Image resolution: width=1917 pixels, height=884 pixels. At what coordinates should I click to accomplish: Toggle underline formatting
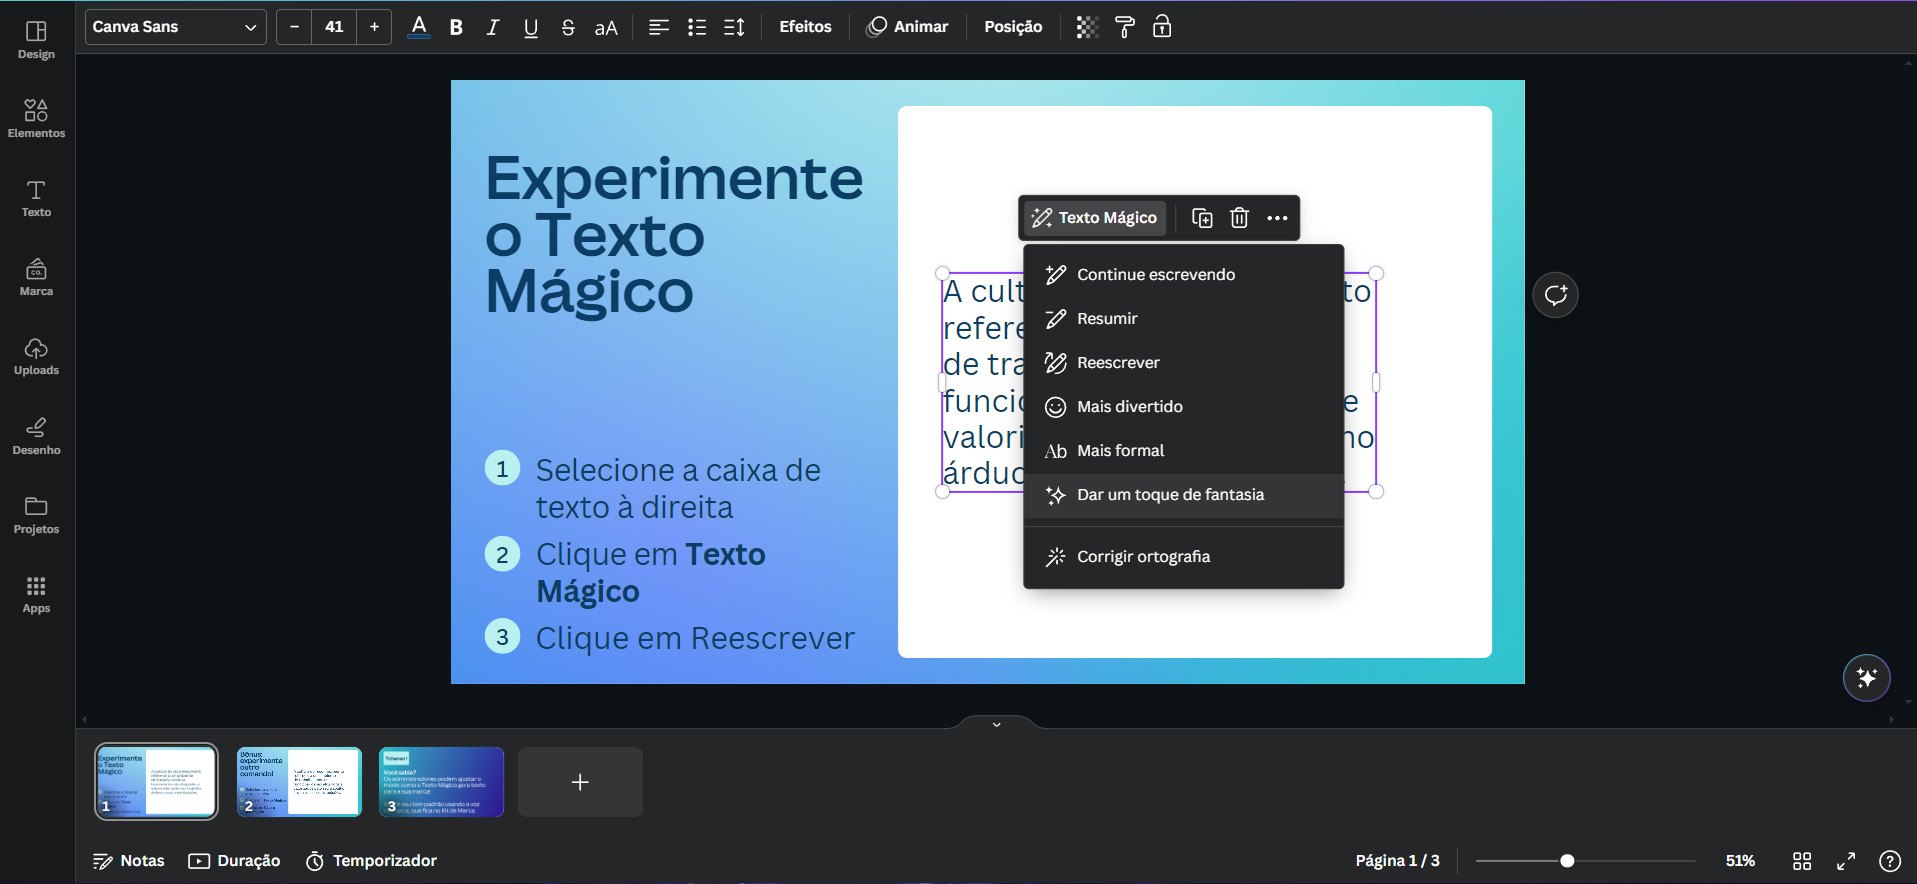pos(531,27)
